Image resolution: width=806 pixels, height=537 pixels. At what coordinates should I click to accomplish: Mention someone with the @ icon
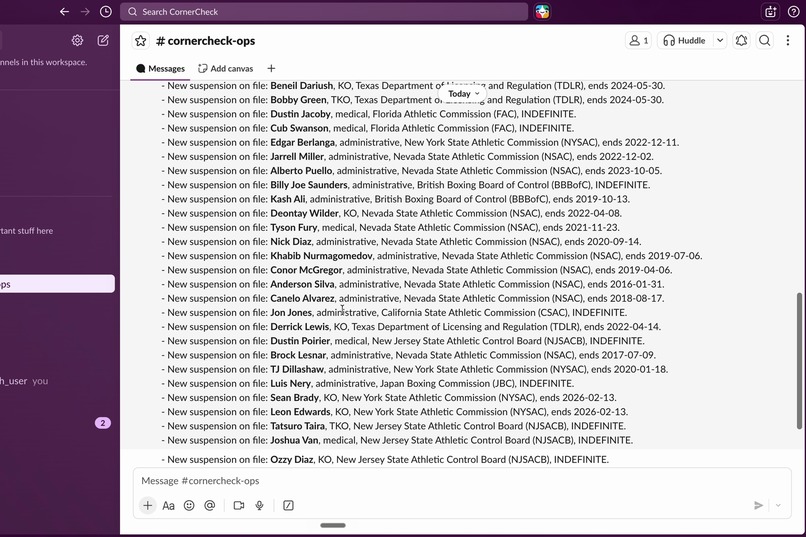(209, 505)
